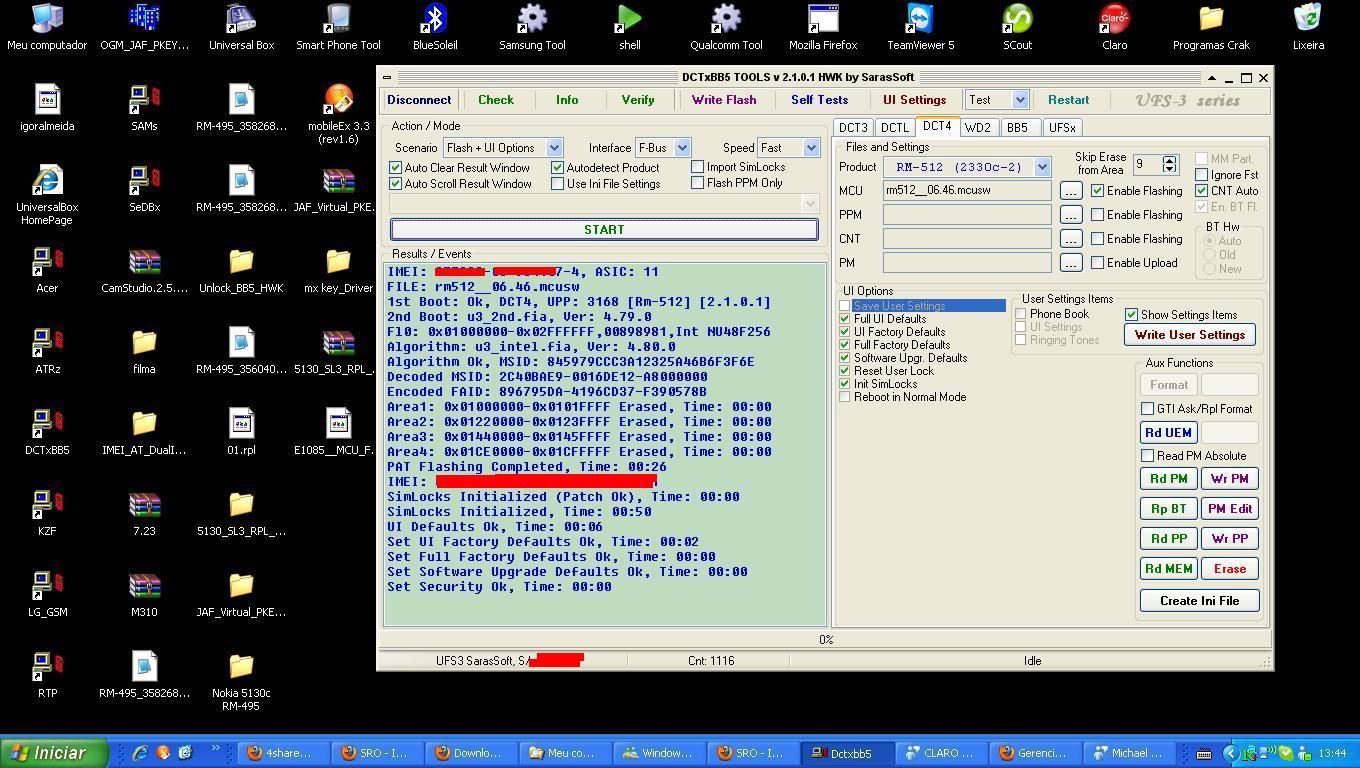Enable Import SimLocks checkbox
This screenshot has width=1360, height=768.
tap(698, 167)
